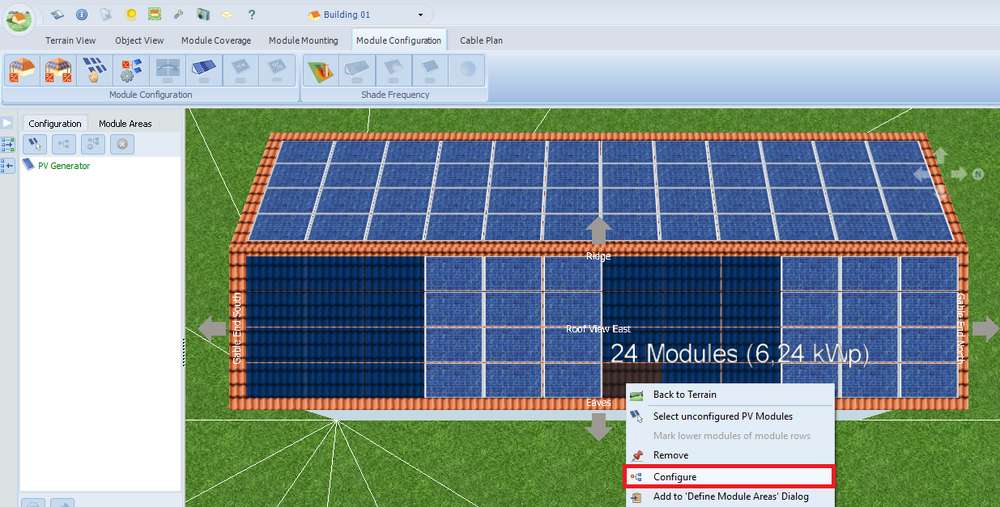Viewport: 1000px width, 507px height.
Task: Switch to the Cable Plan tab
Action: (x=481, y=41)
